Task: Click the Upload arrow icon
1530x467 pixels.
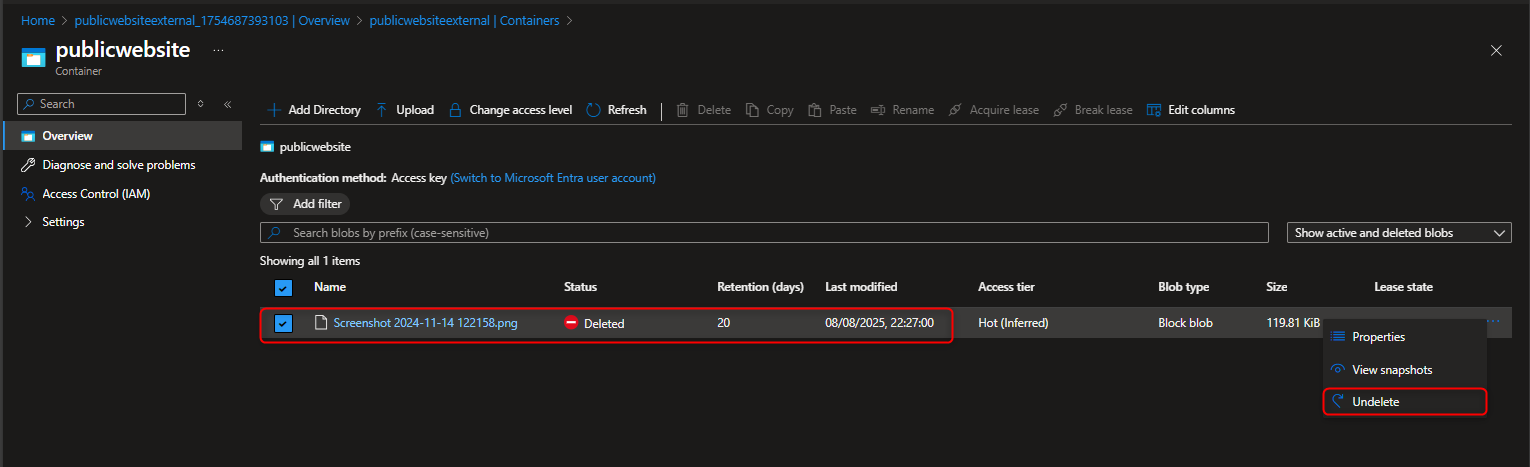Action: point(382,110)
